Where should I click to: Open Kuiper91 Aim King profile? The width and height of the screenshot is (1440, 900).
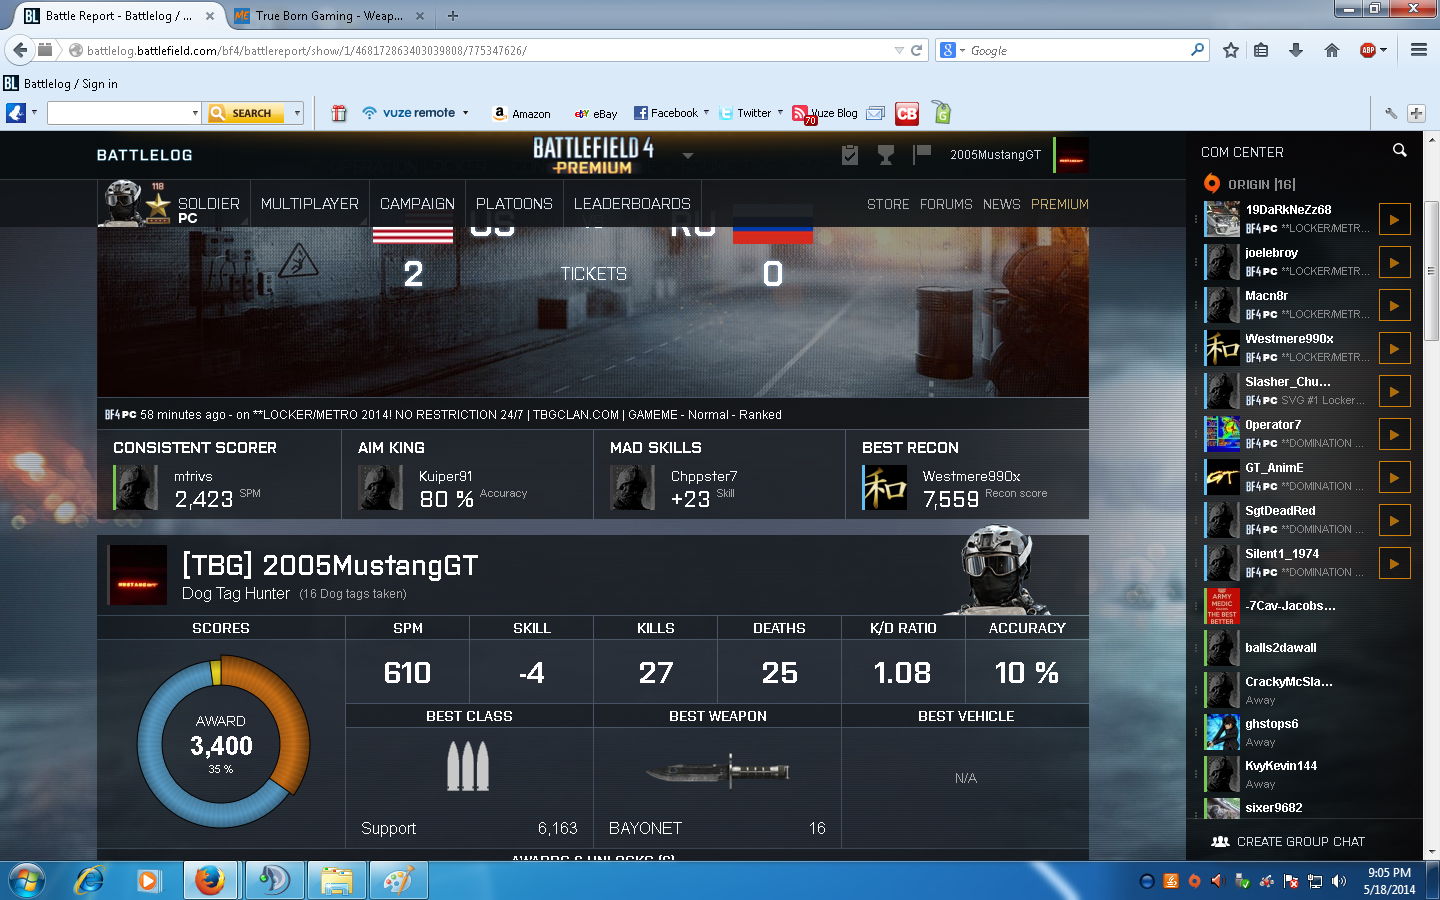446,477
